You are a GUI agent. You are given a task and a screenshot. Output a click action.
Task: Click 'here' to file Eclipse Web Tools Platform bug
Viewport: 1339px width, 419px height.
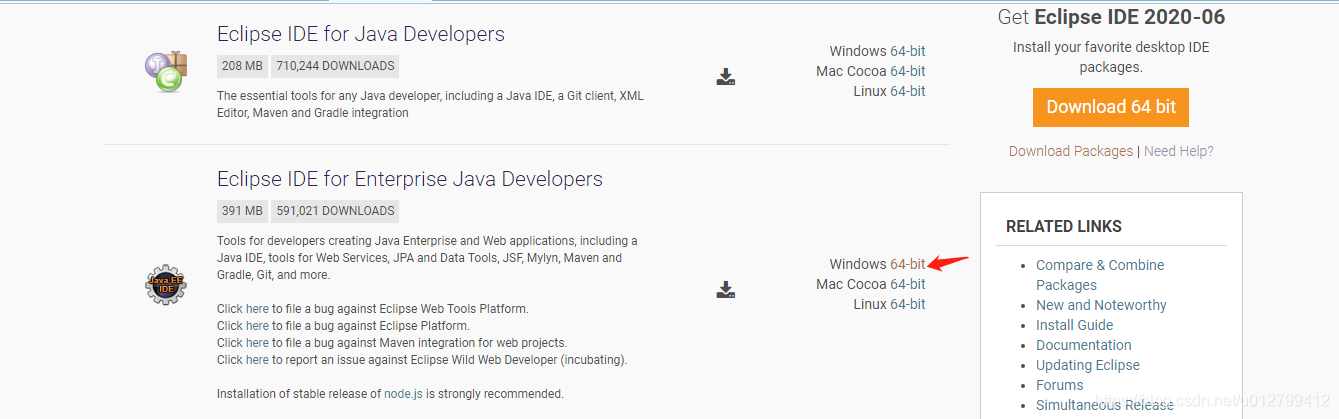257,309
